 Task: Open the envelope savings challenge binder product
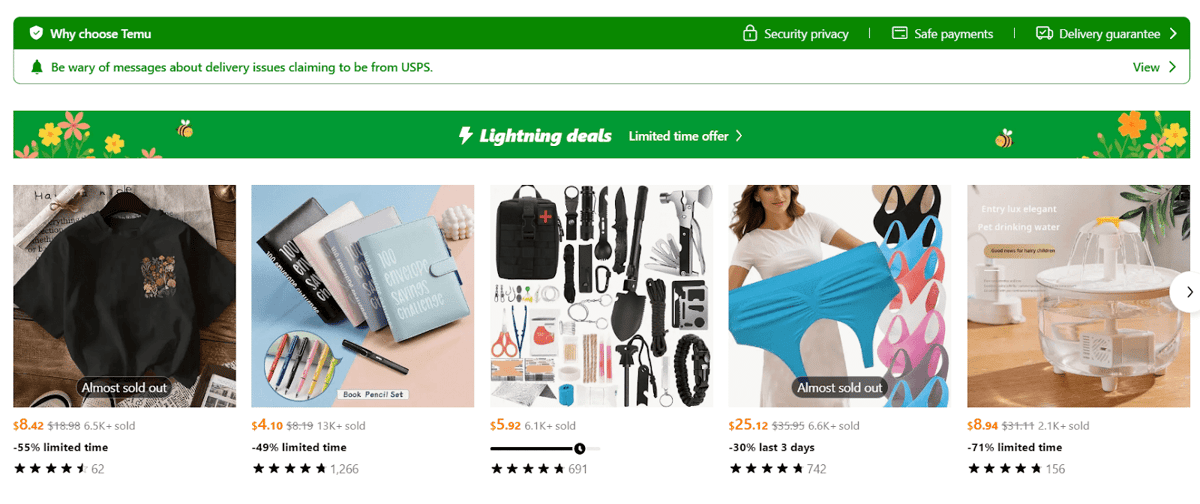[362, 295]
